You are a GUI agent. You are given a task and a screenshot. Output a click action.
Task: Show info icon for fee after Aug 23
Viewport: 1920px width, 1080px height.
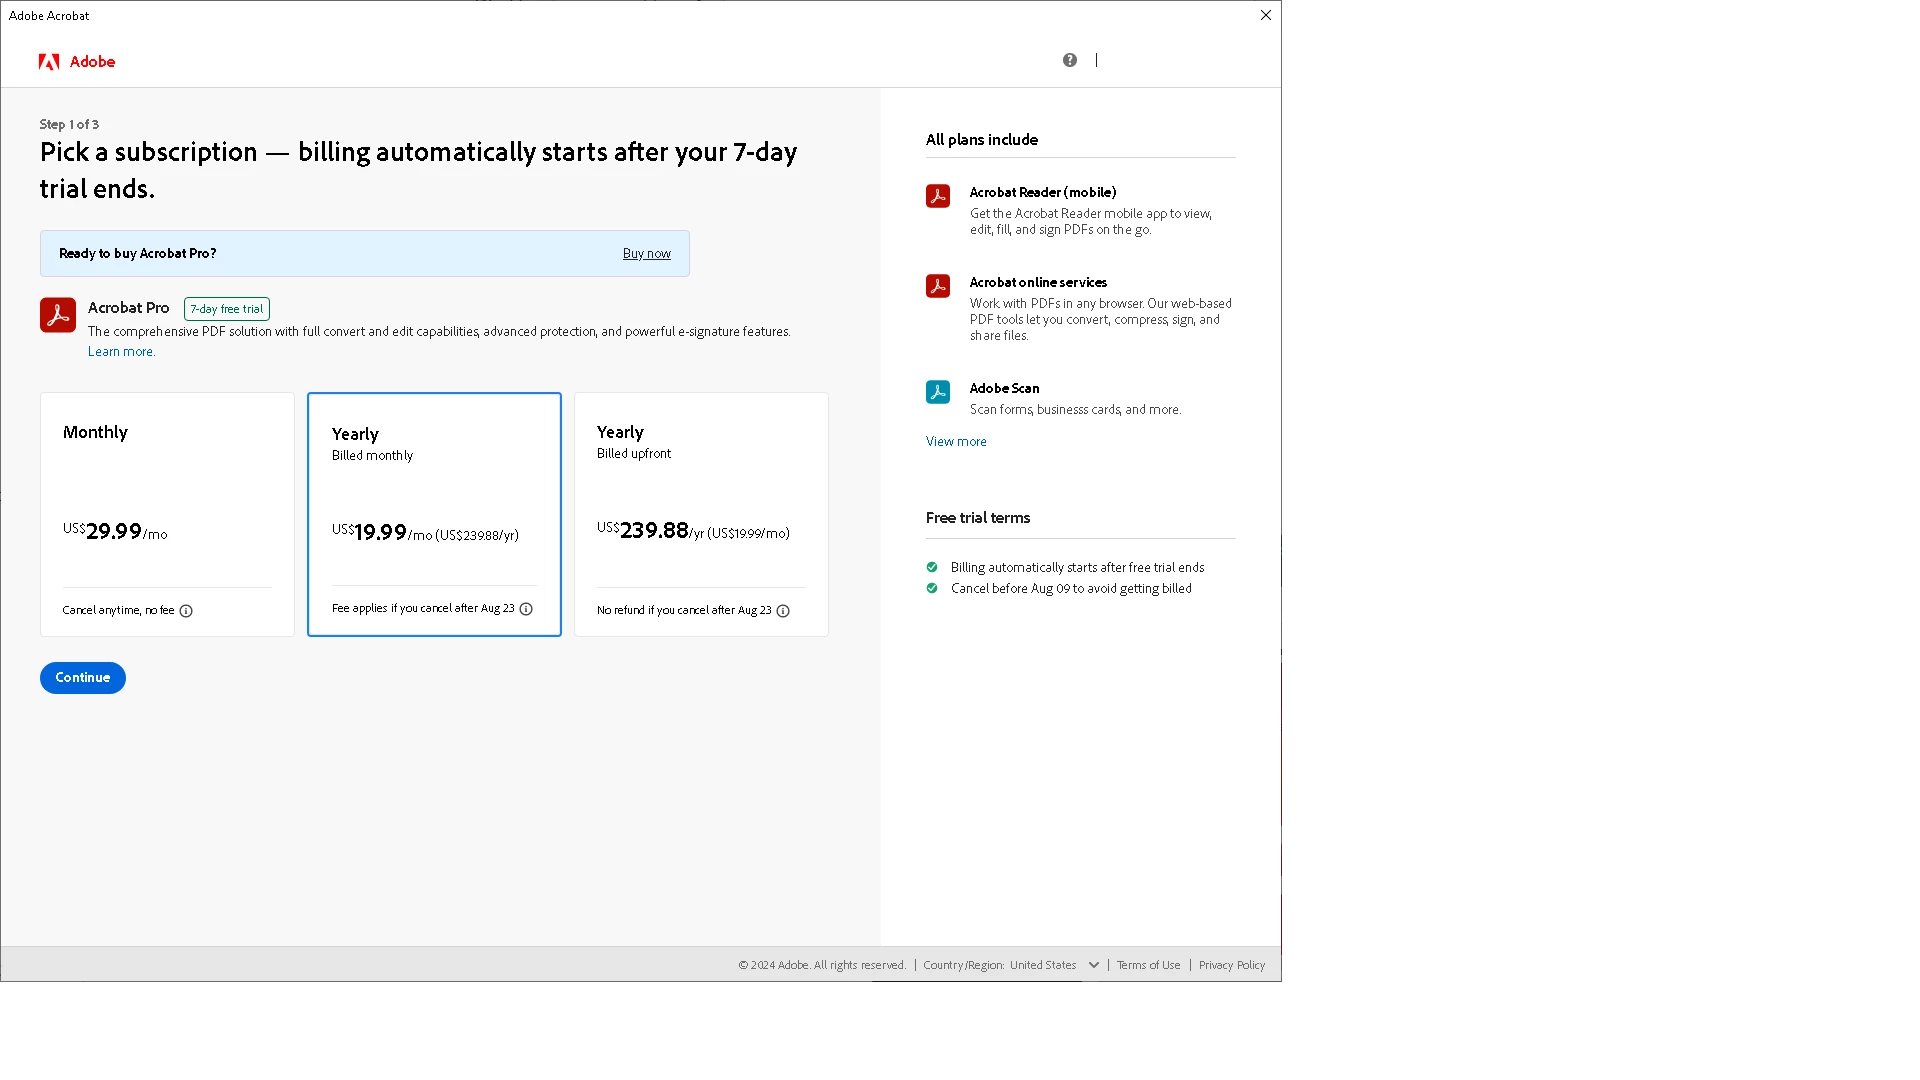pos(526,609)
